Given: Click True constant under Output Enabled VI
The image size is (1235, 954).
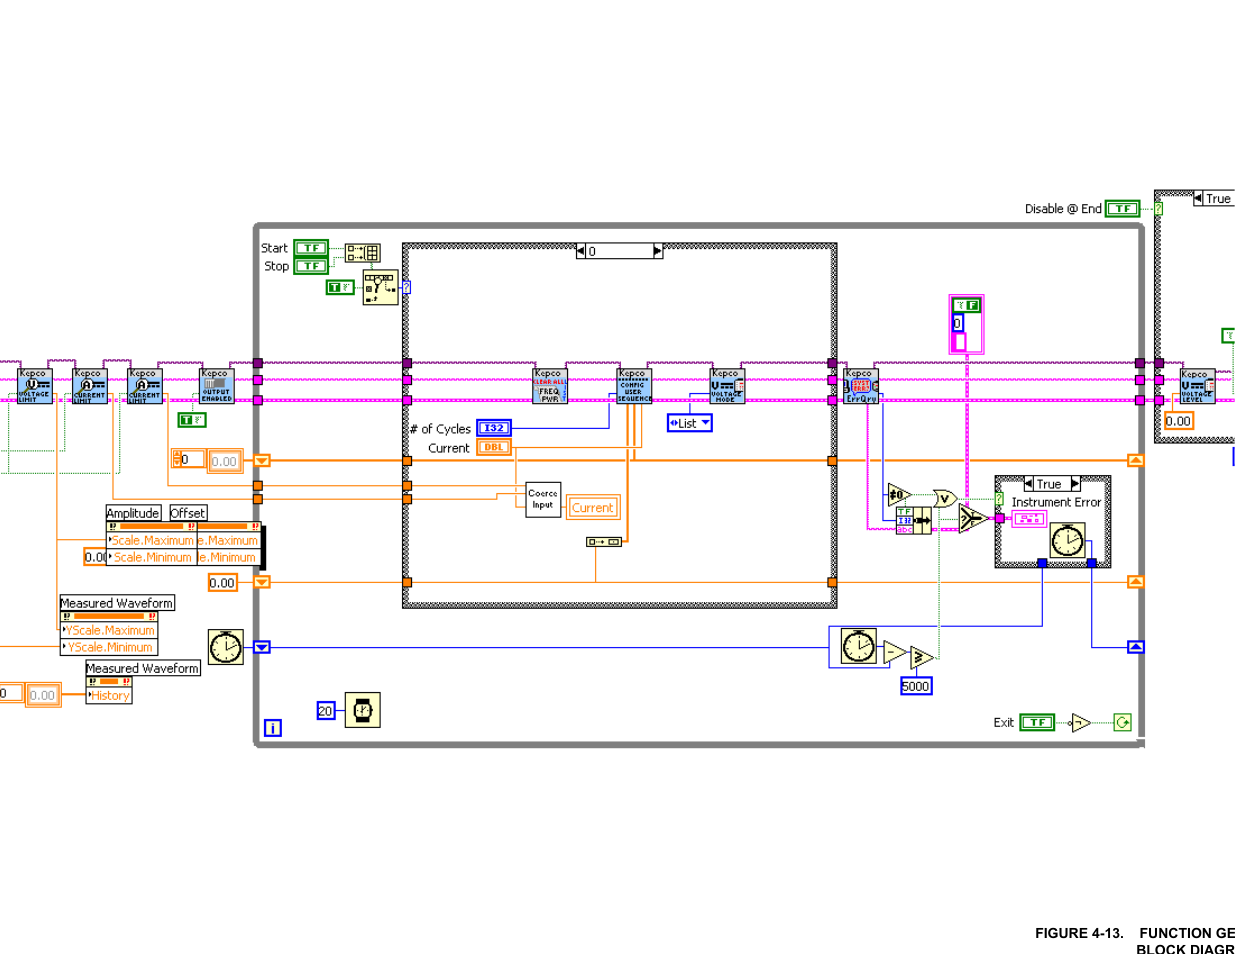Looking at the screenshot, I should 191,420.
